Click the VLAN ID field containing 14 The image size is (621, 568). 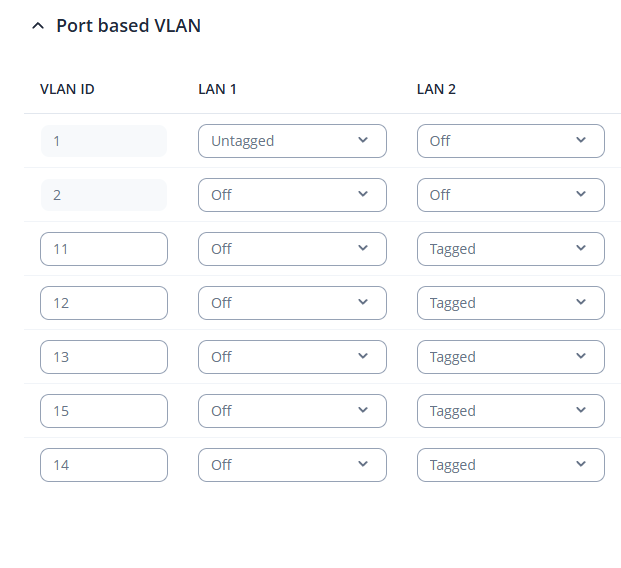click(x=103, y=465)
